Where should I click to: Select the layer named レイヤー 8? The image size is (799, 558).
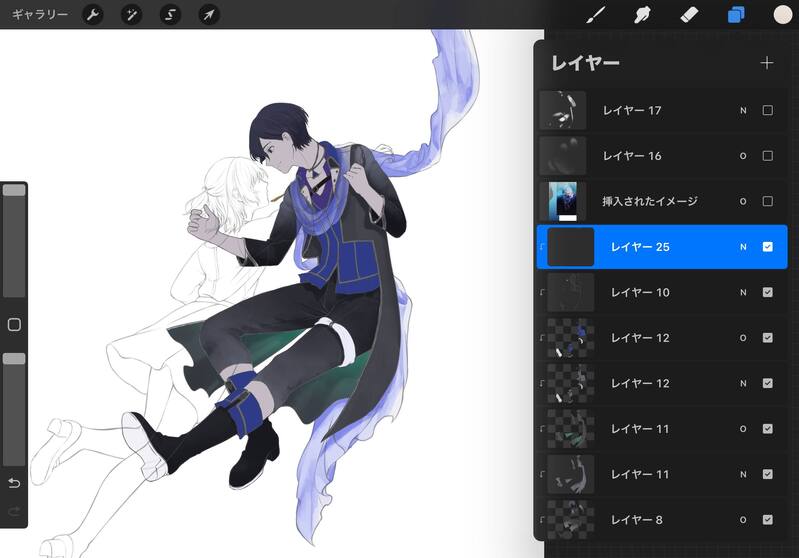click(x=636, y=520)
